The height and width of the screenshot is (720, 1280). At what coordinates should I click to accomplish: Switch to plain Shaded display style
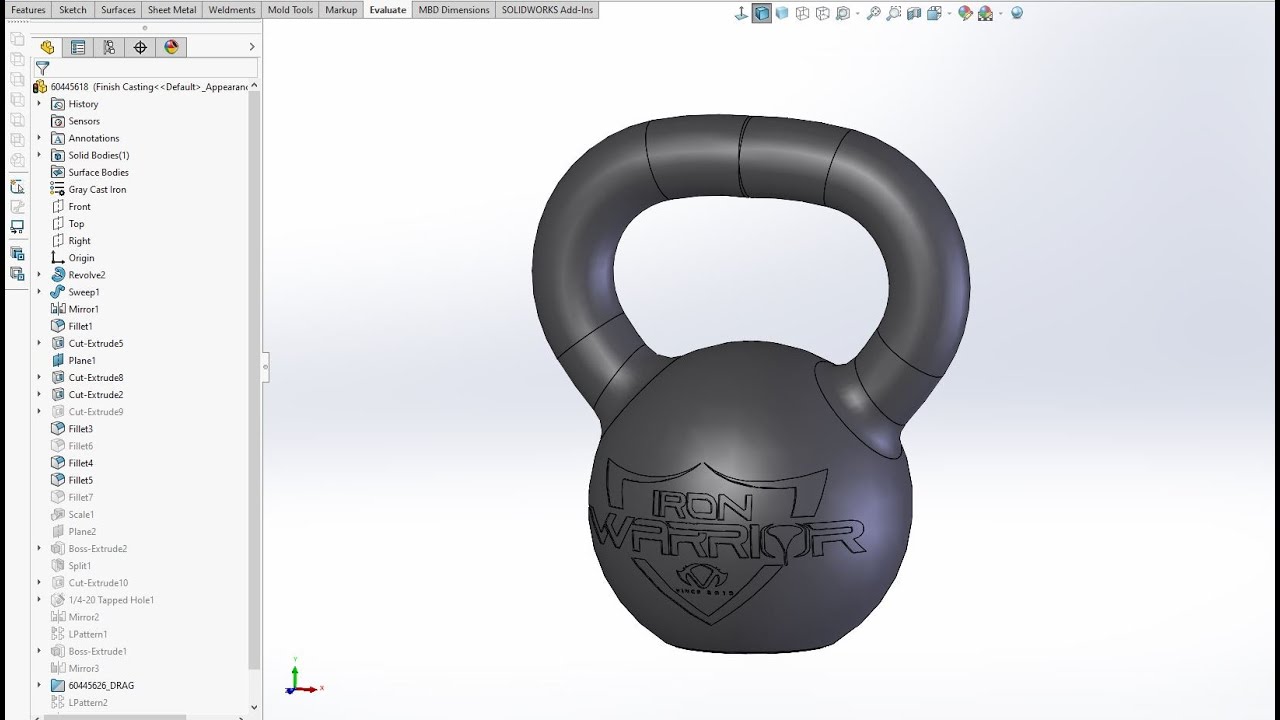coord(782,13)
